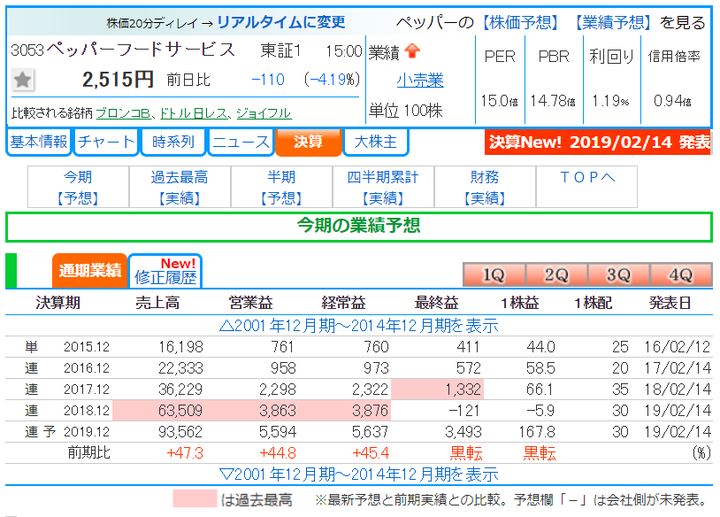Select the 通期業績 tab
Image resolution: width=720 pixels, height=517 pixels.
point(90,271)
